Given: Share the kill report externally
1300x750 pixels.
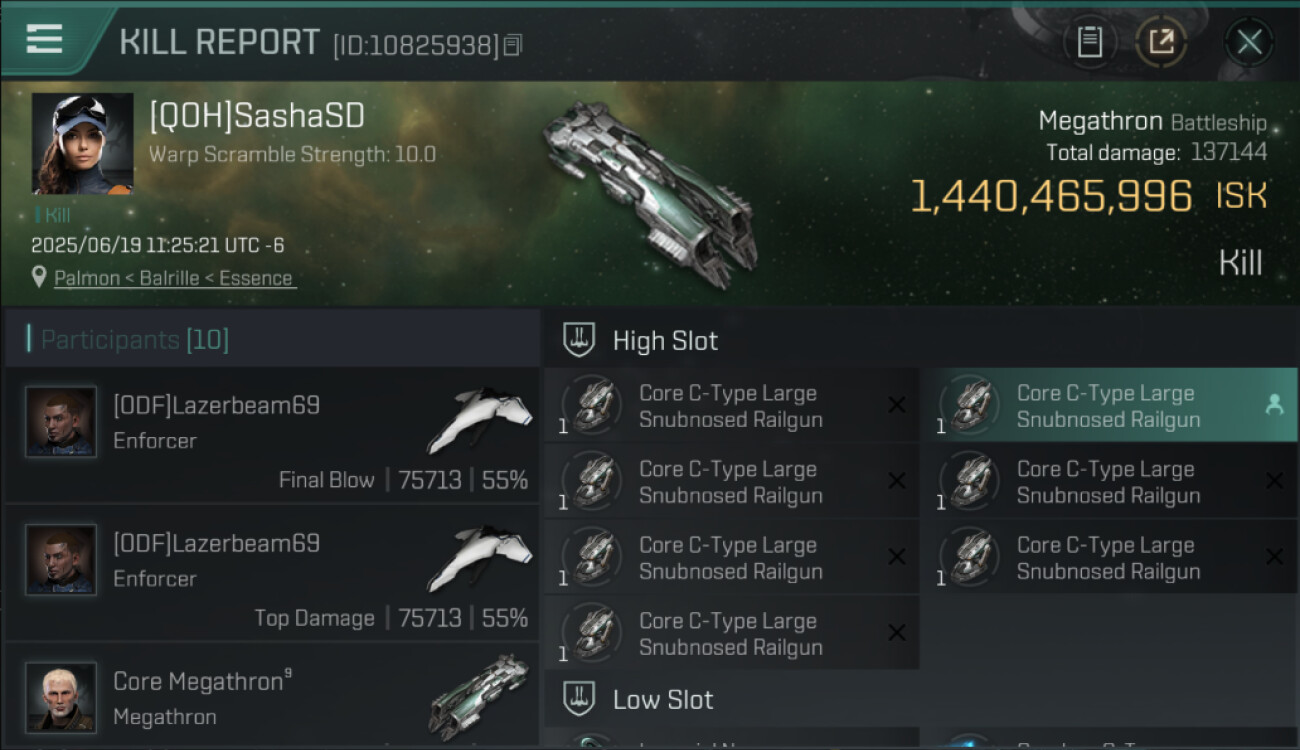Looking at the screenshot, I should [x=1160, y=42].
